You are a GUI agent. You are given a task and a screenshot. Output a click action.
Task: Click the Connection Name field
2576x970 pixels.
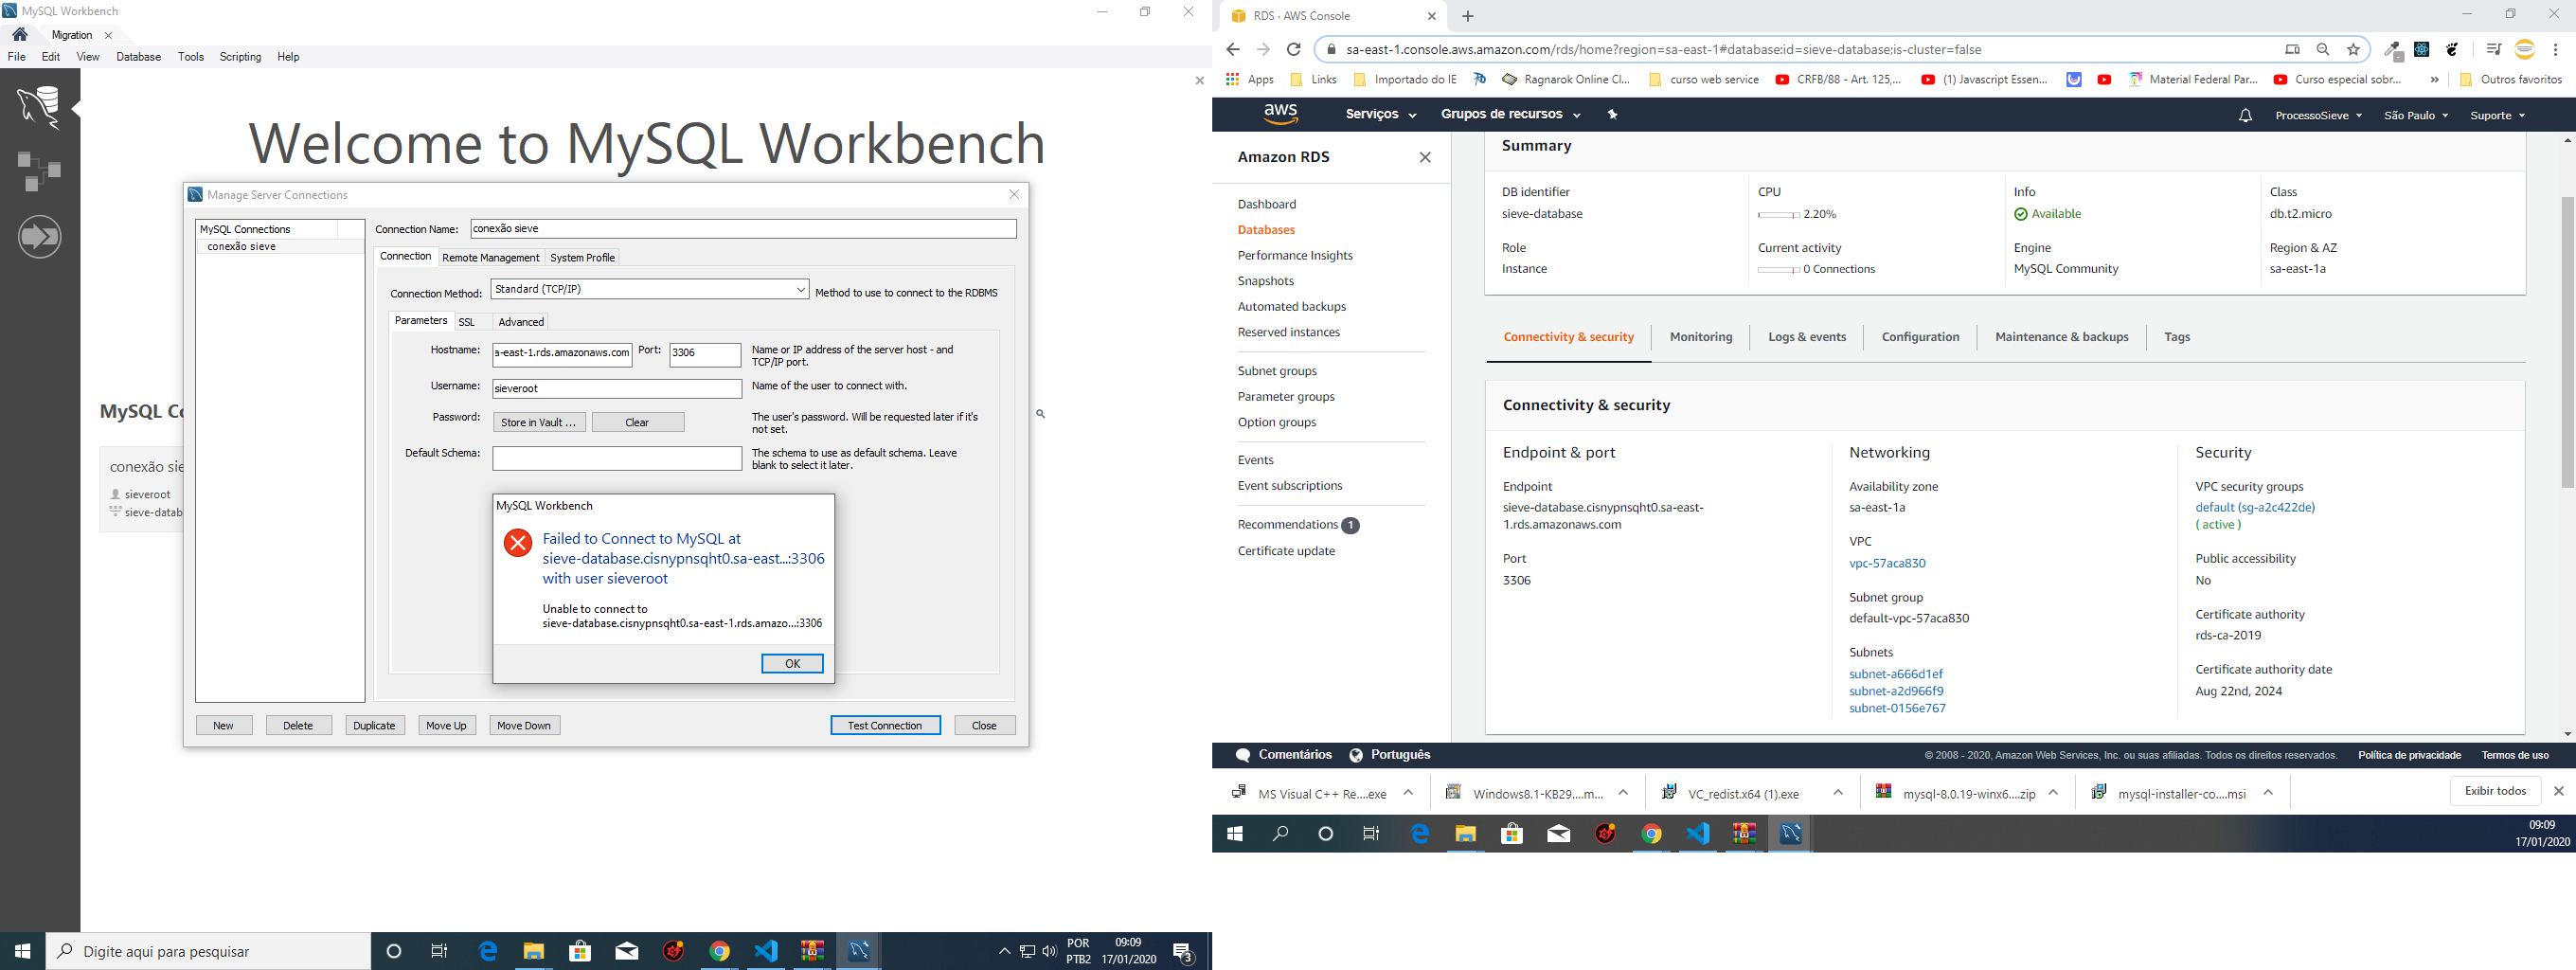point(743,228)
